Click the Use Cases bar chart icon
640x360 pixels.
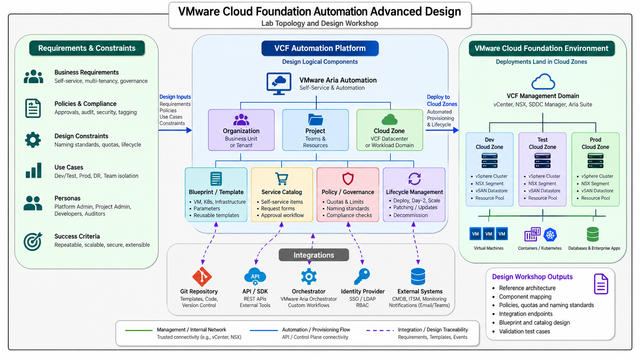33,171
